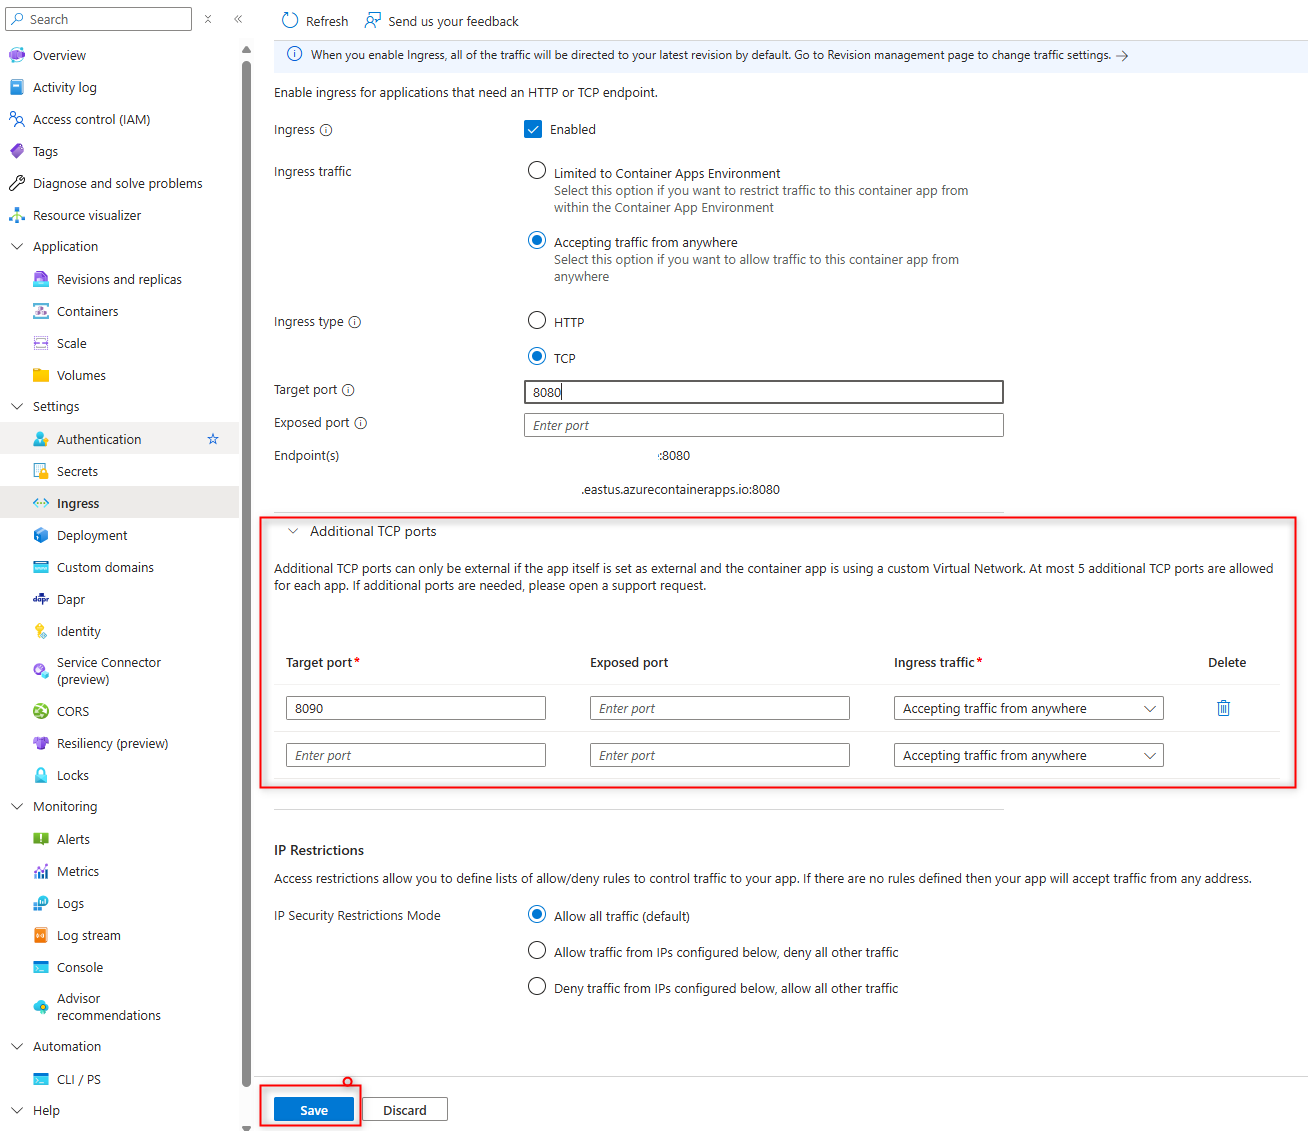This screenshot has height=1131, width=1308.
Task: Click Refresh in the toolbar
Action: (x=315, y=21)
